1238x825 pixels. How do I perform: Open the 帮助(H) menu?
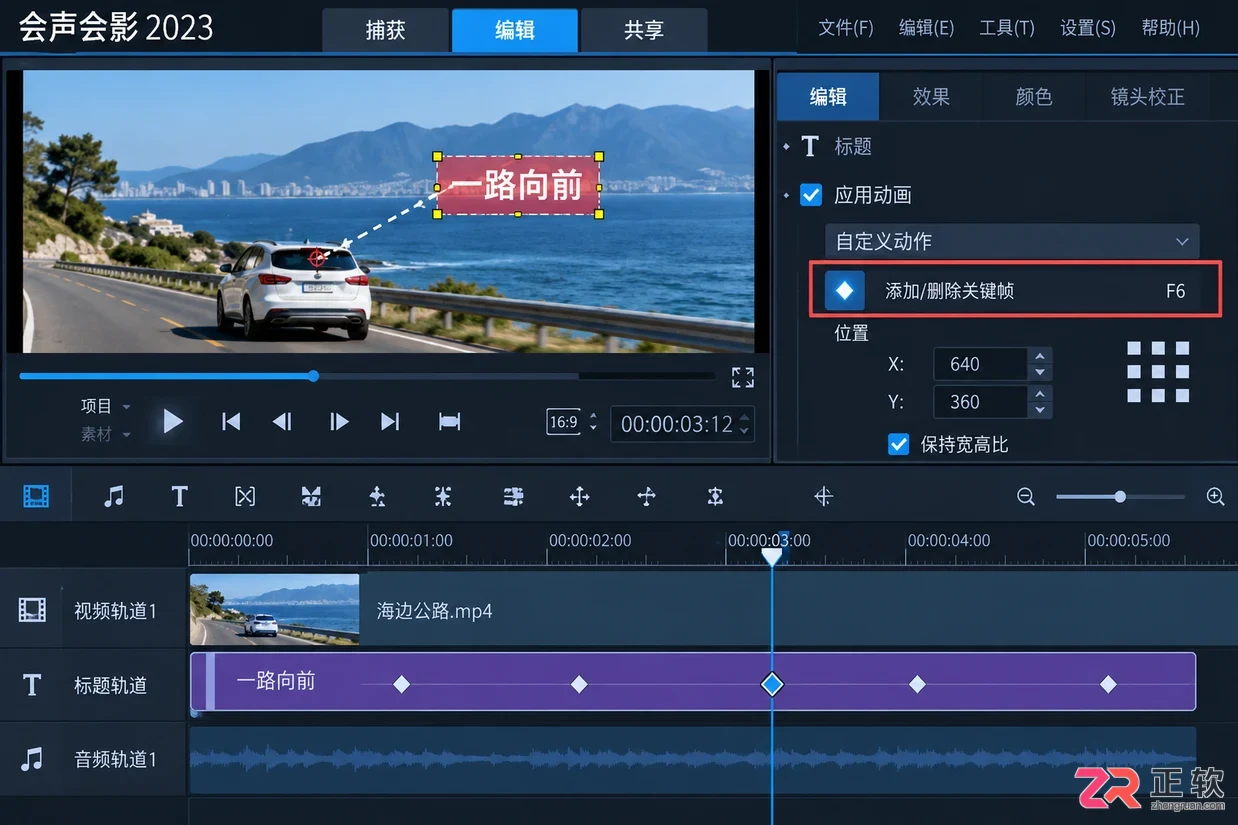pyautogui.click(x=1171, y=28)
